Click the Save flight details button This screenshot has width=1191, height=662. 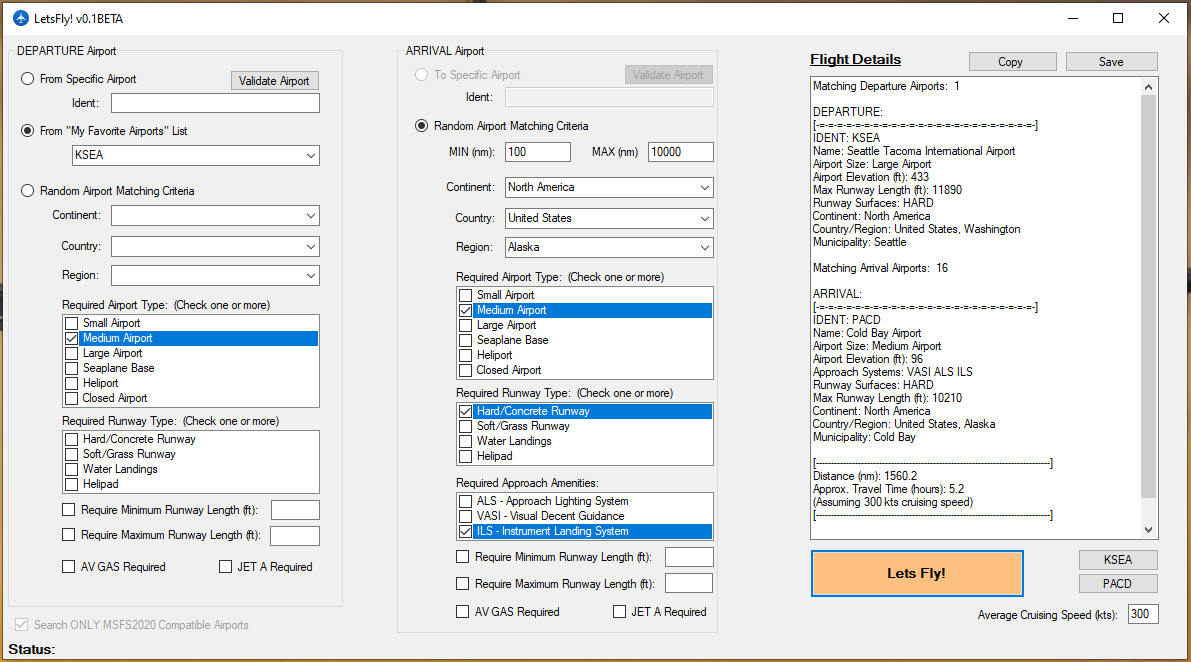(x=1111, y=62)
